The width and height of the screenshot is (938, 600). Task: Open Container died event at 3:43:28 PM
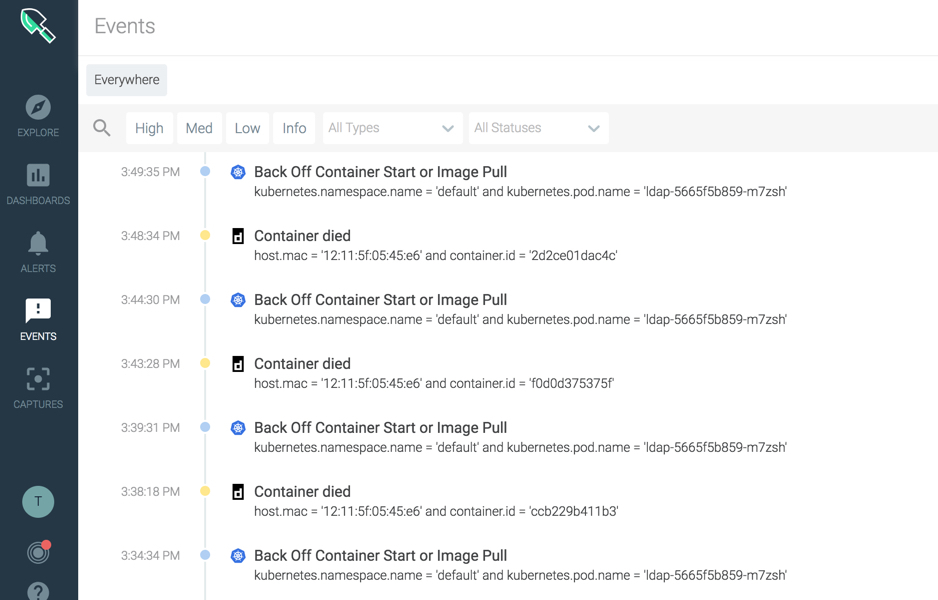point(302,364)
